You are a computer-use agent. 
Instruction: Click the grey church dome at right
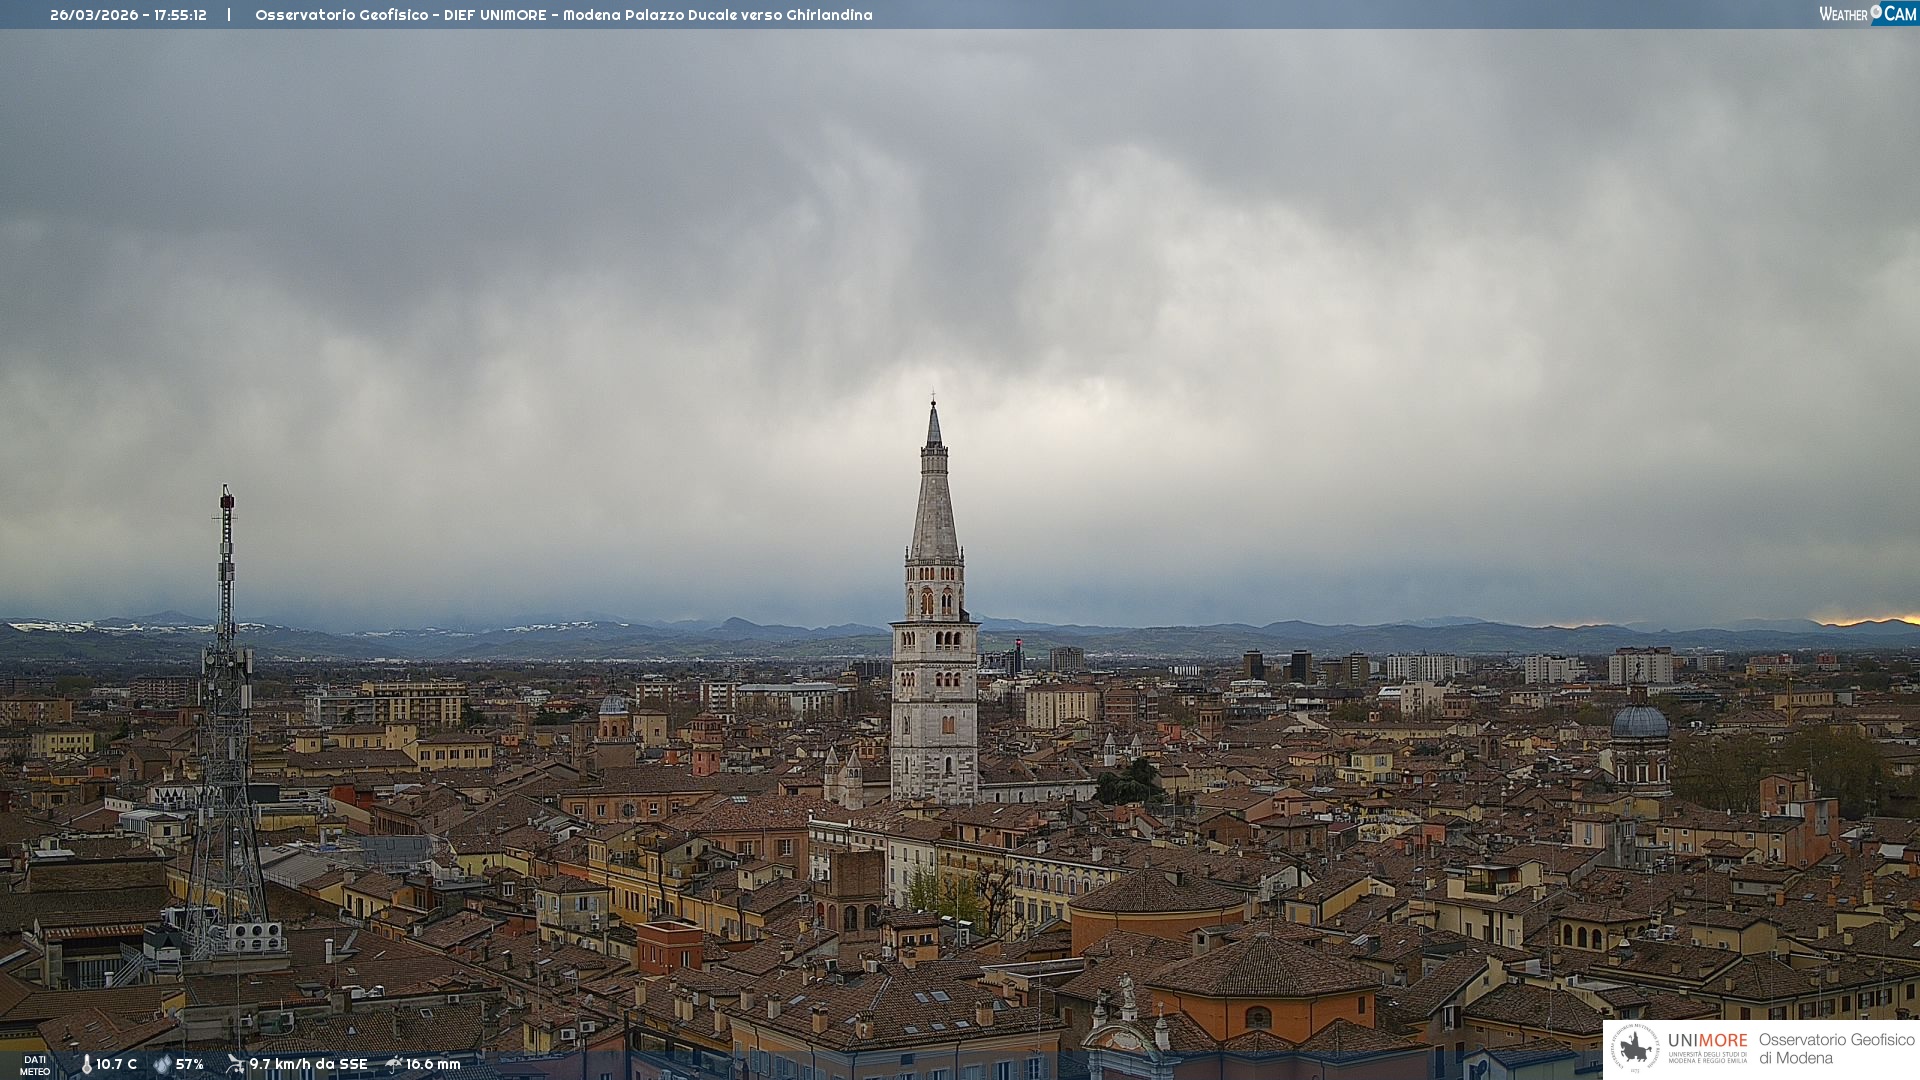point(1640,722)
